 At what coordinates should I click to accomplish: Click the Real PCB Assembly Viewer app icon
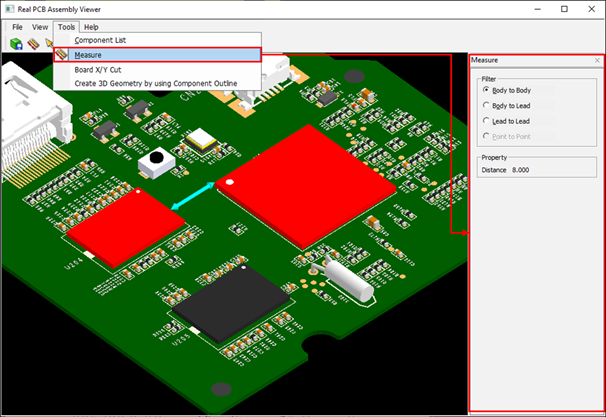coord(9,8)
